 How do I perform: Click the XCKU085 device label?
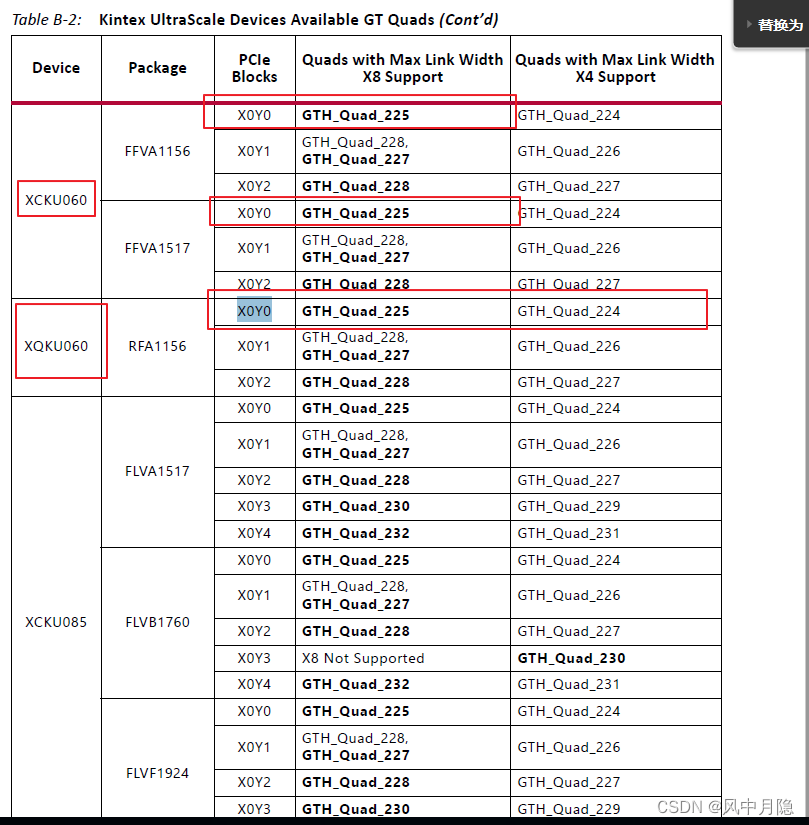(x=55, y=622)
